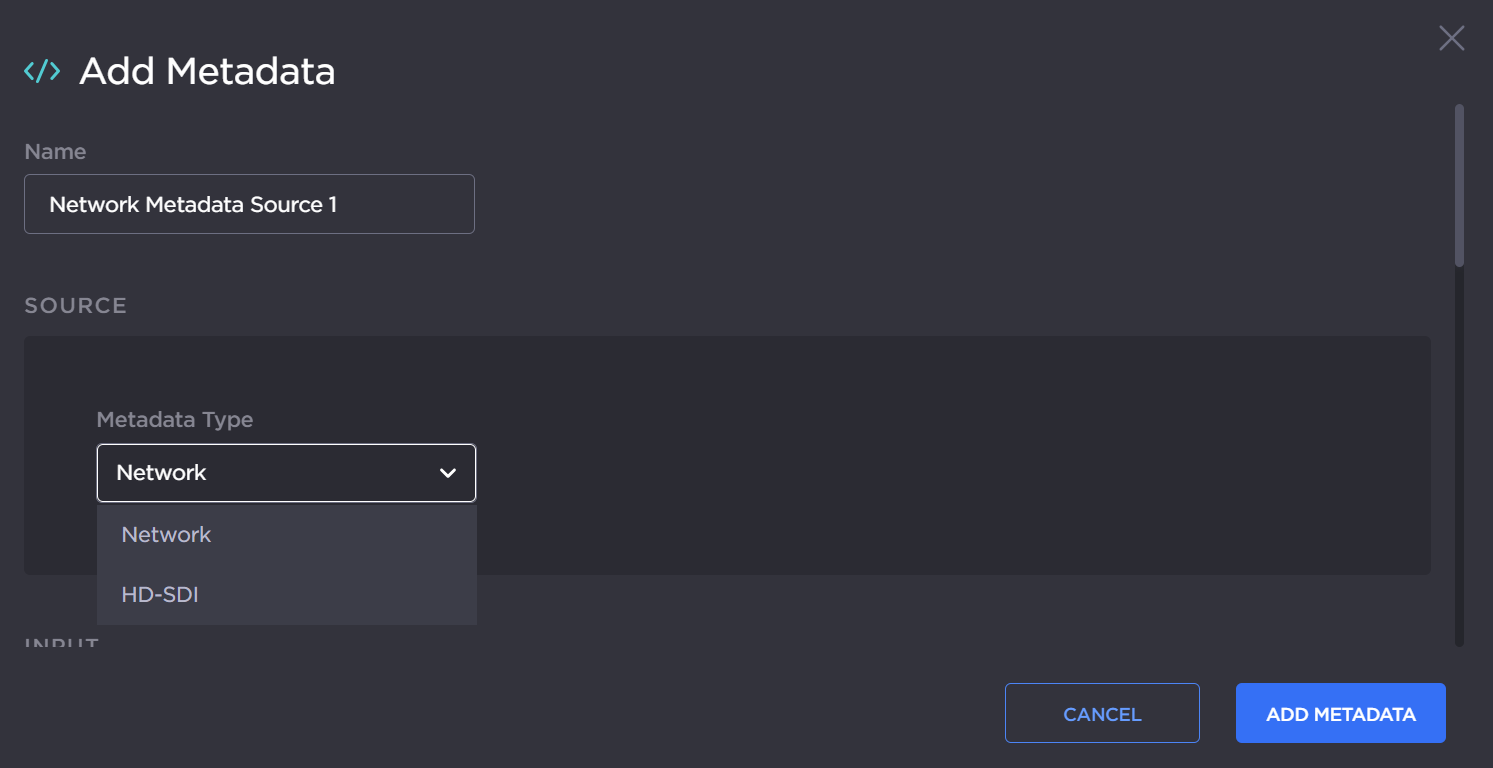Image resolution: width=1493 pixels, height=768 pixels.
Task: Open the Metadata Type combo box
Action: 286,472
